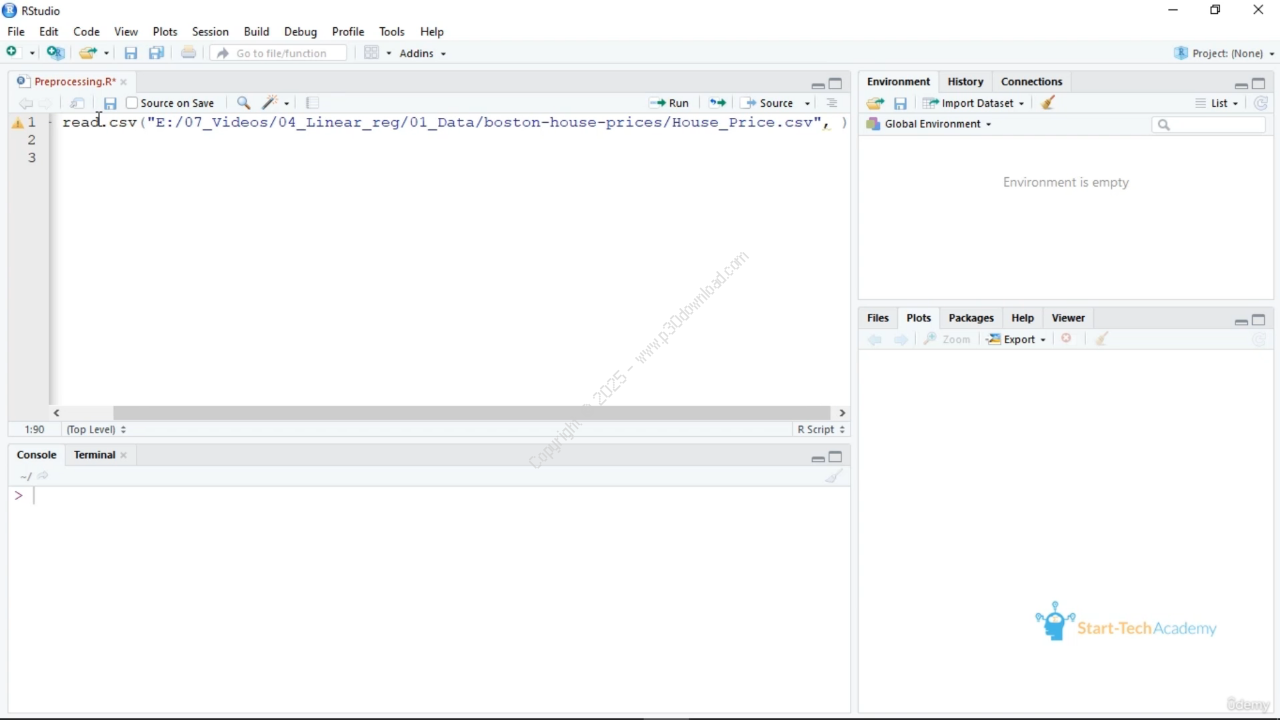This screenshot has width=1280, height=720.
Task: Save Preprocessing.R from editor toolbar
Action: [110, 103]
